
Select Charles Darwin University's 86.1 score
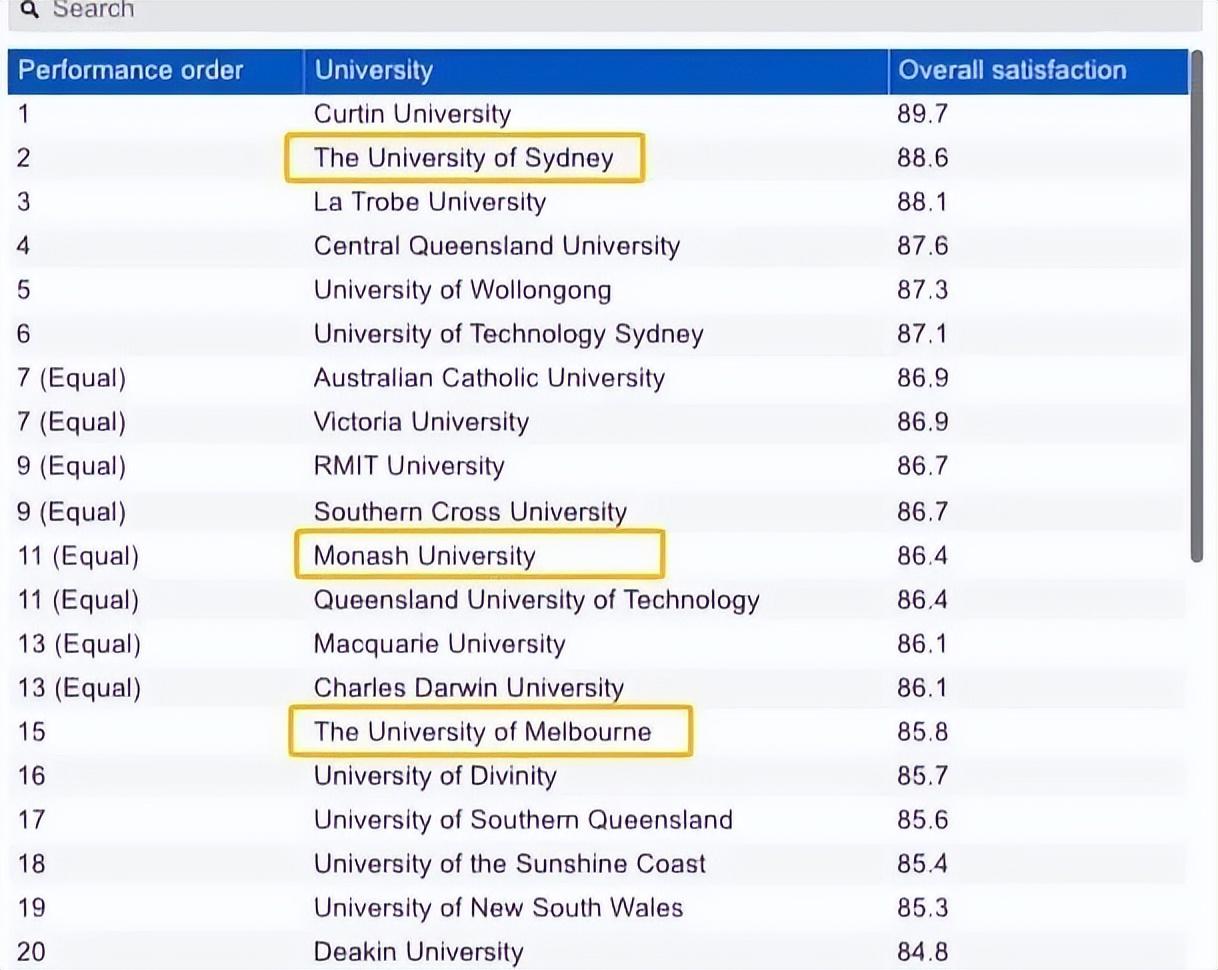click(921, 688)
